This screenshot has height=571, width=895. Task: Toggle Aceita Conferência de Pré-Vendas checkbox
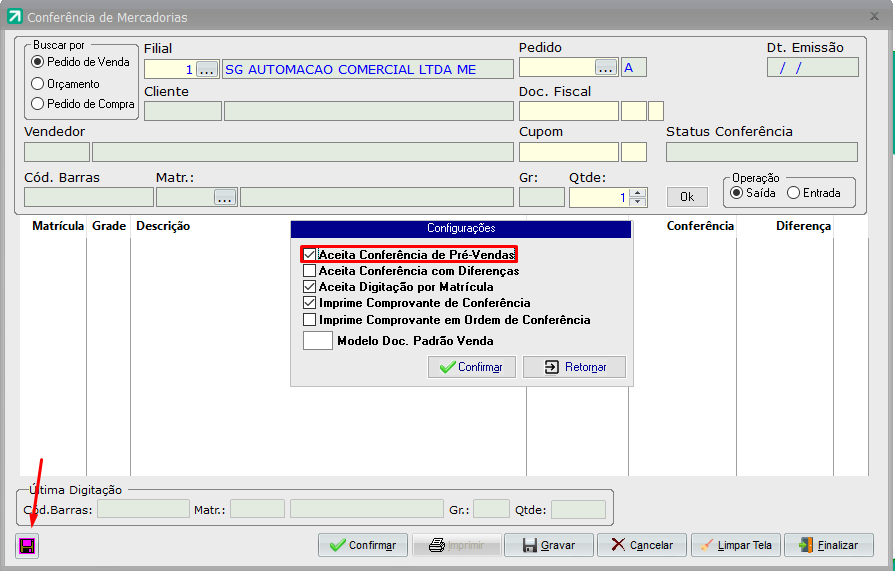(310, 255)
